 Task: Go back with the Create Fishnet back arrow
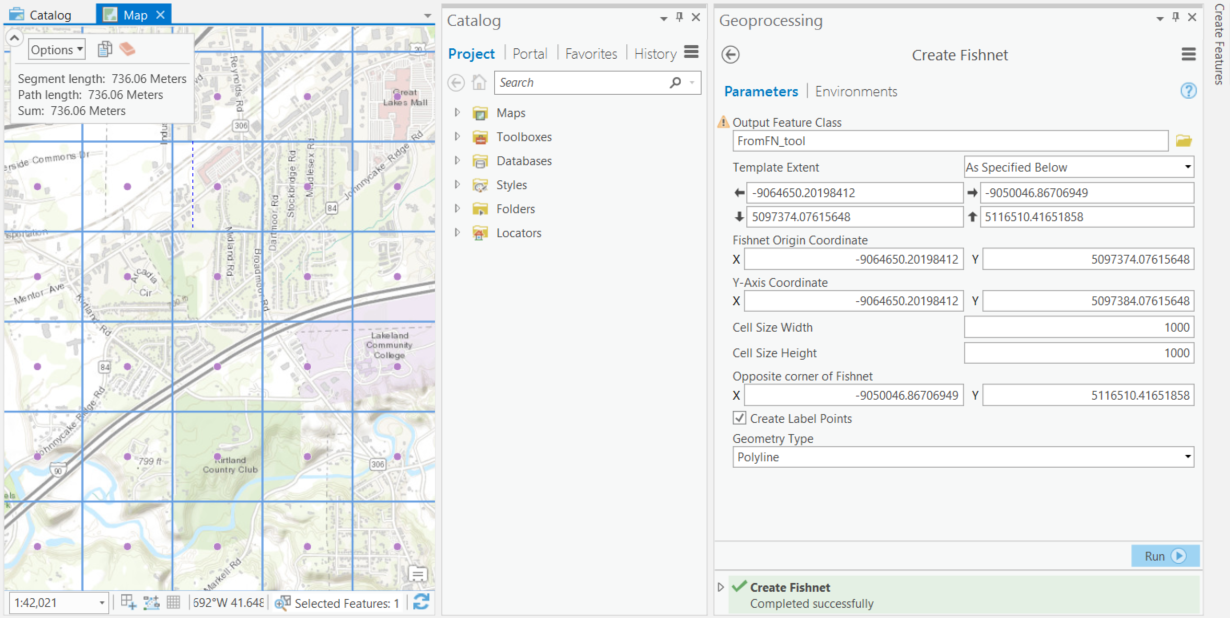[x=731, y=54]
